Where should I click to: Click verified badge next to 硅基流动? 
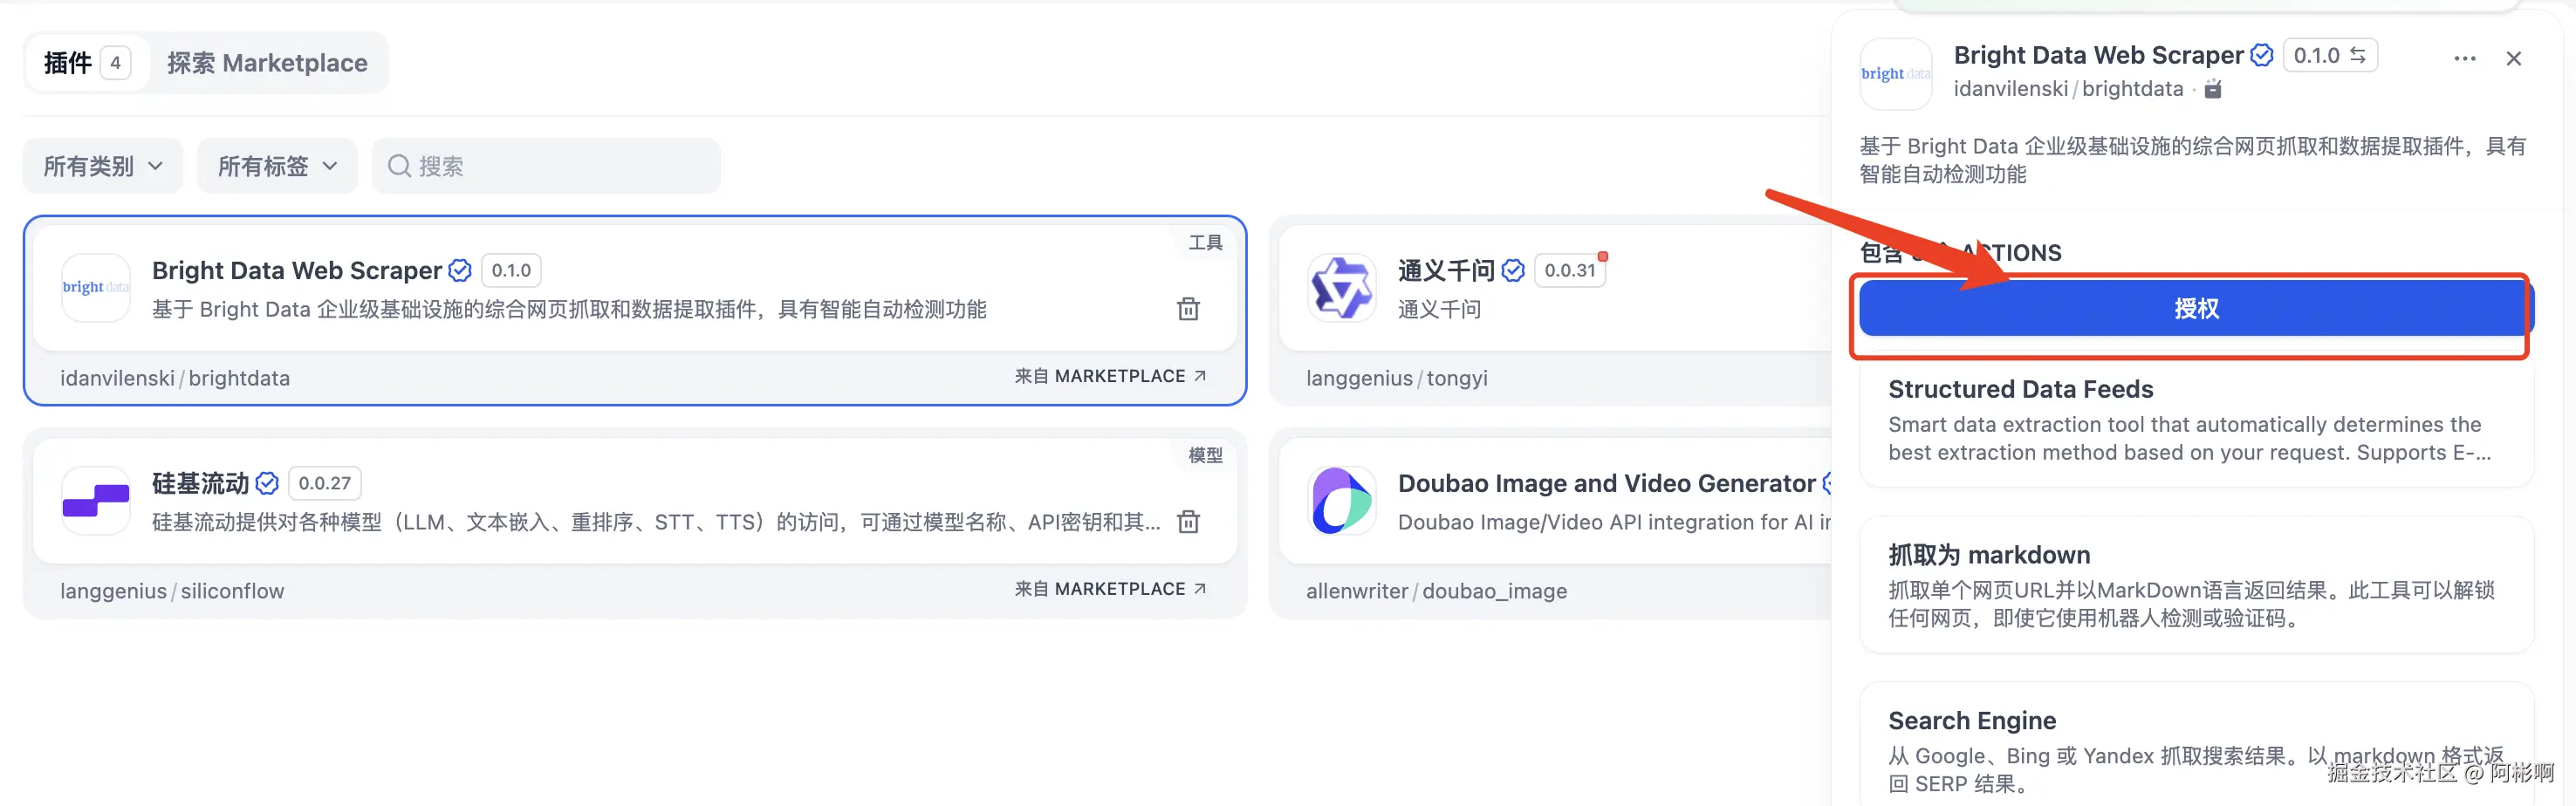pos(267,484)
